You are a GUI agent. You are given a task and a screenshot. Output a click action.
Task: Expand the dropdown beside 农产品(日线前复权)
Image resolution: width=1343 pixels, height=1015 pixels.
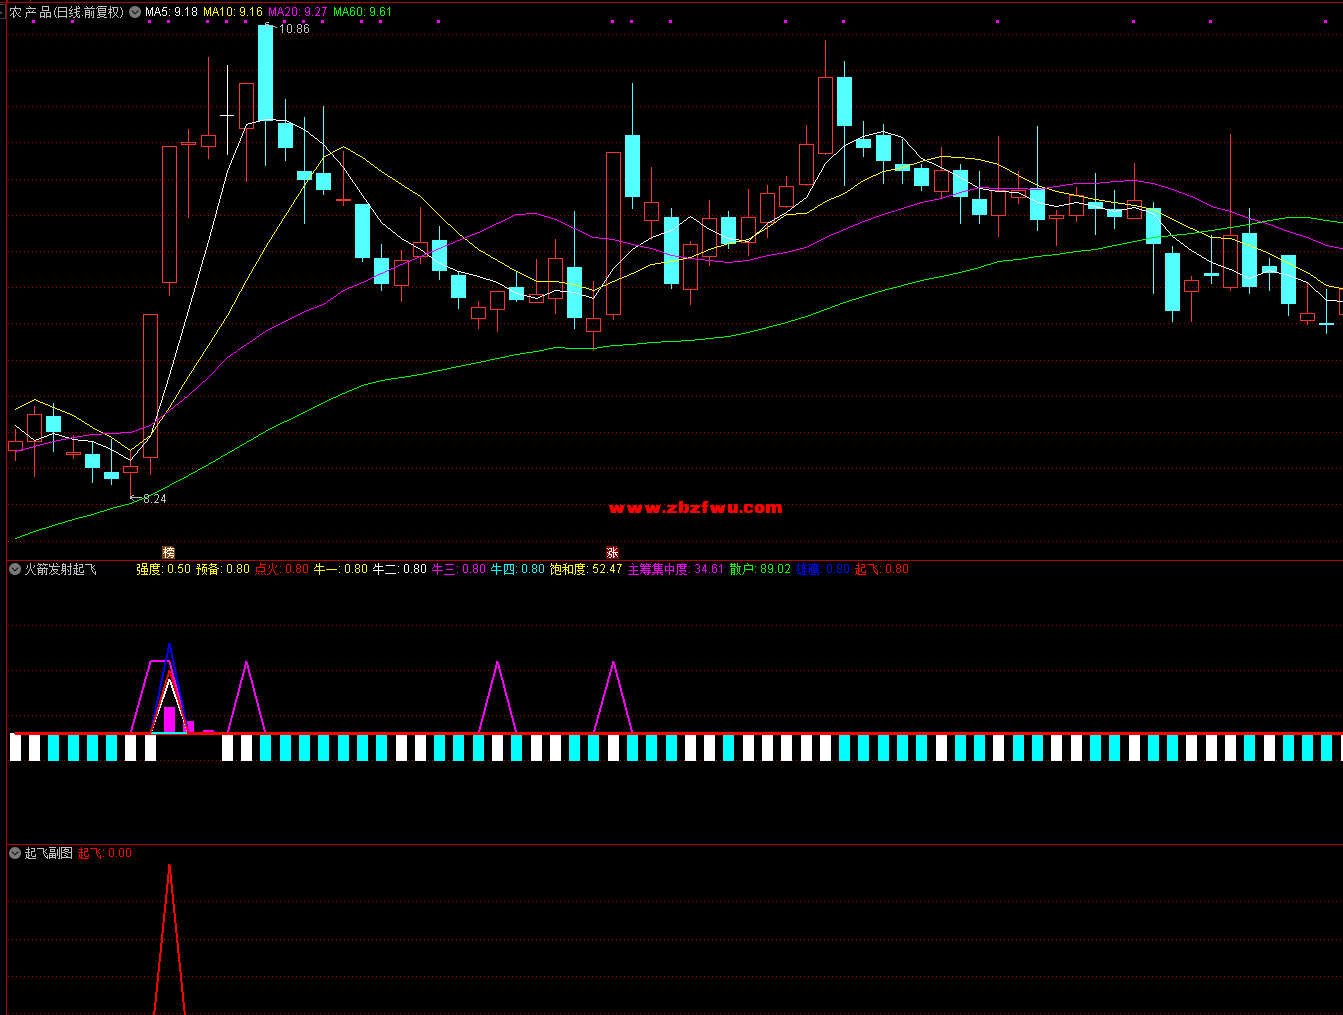tap(135, 12)
